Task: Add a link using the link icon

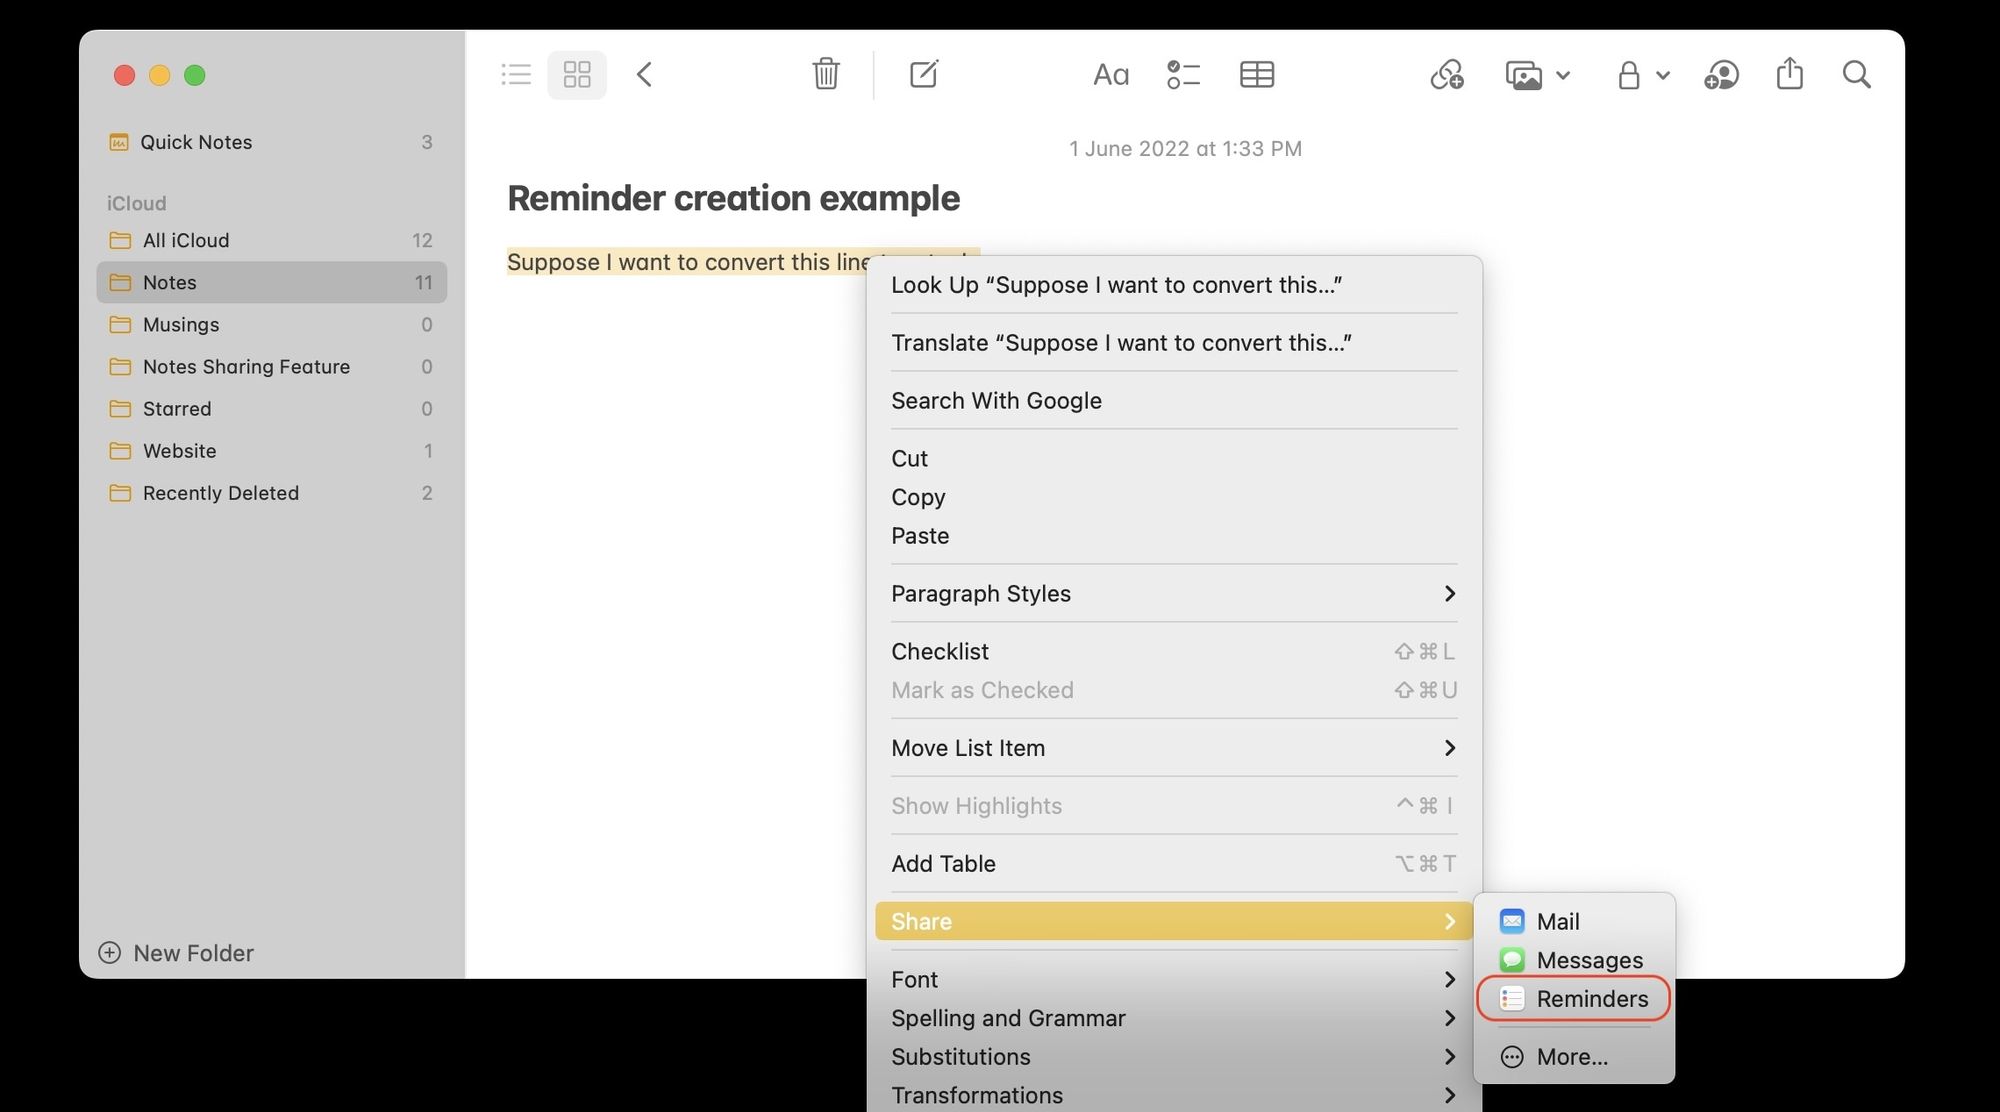Action: [x=1446, y=74]
